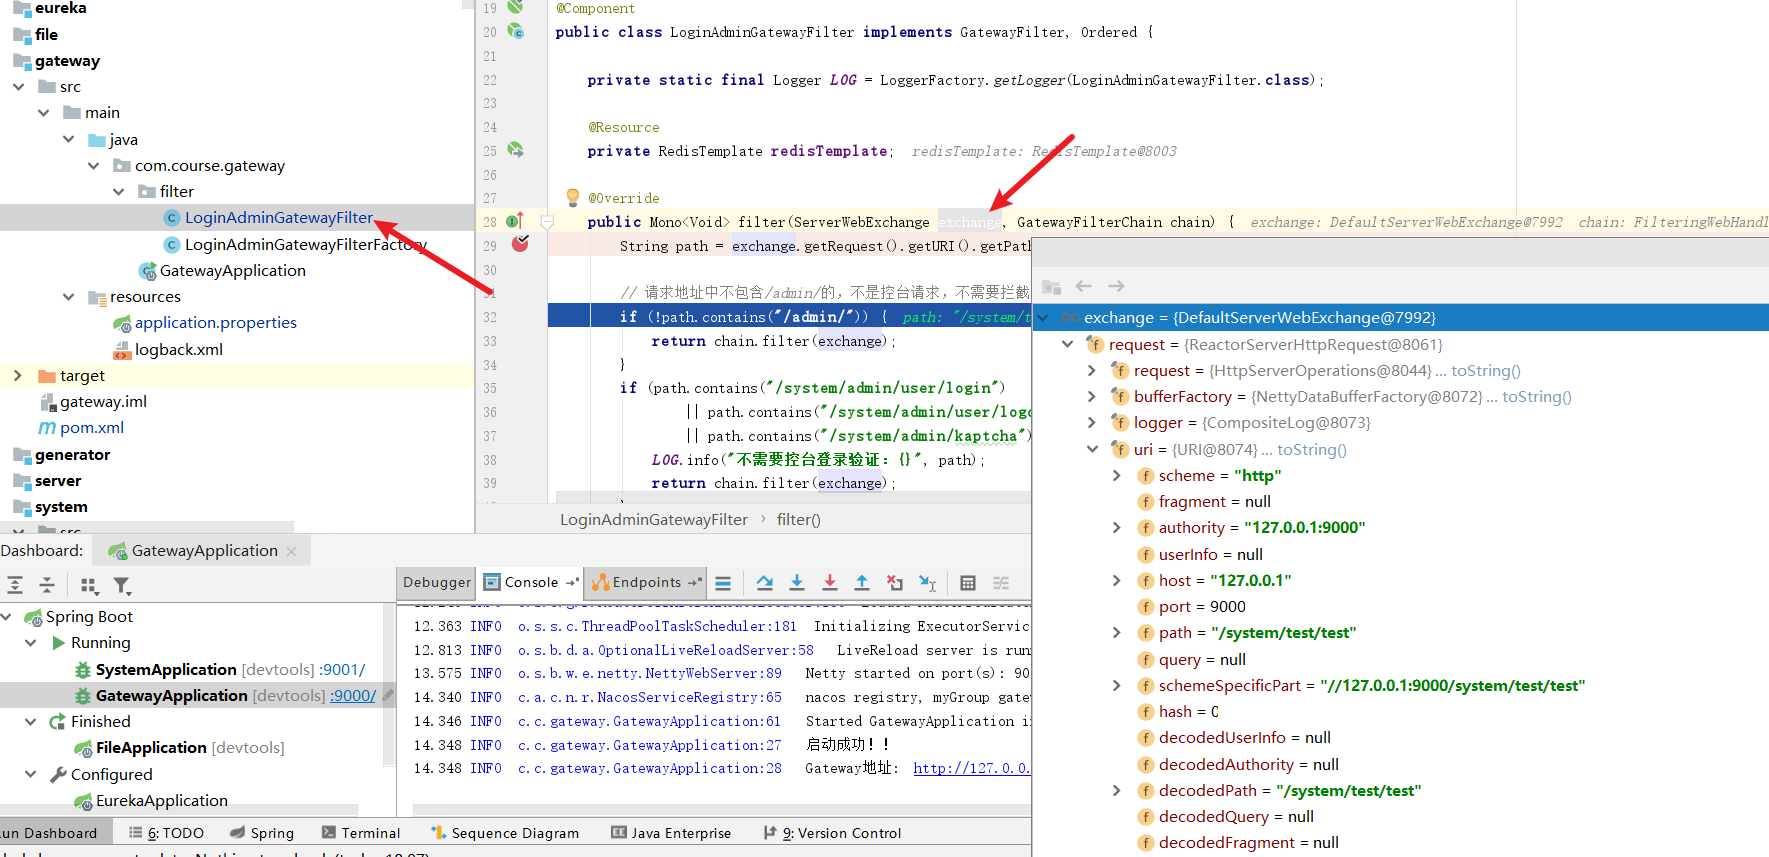Toggle the breakpoint on line 29
The image size is (1769, 857).
click(520, 244)
